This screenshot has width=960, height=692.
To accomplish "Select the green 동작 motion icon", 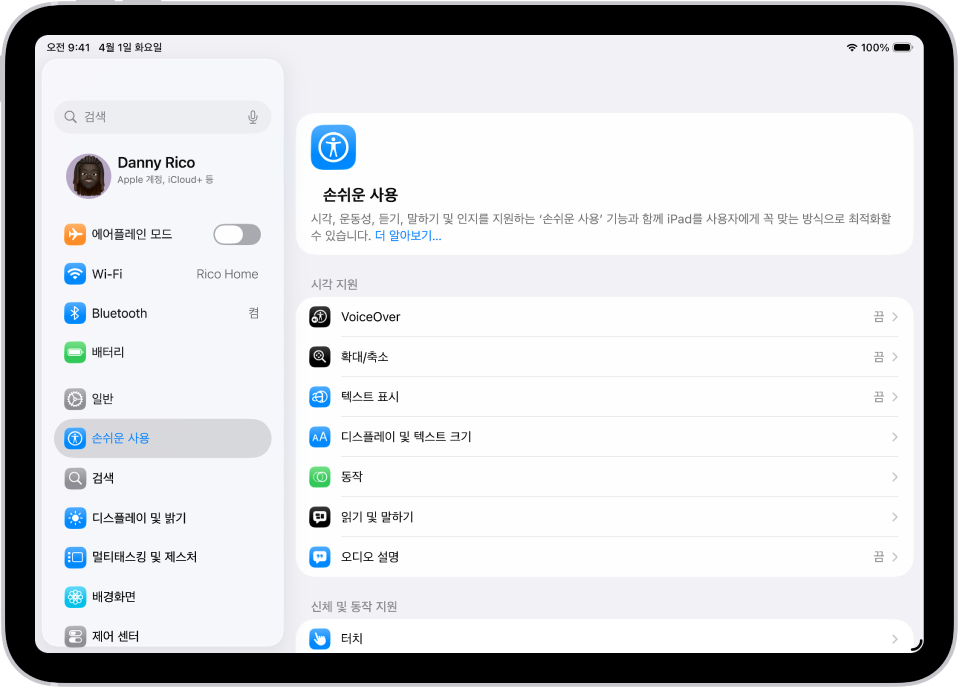I will coord(320,477).
